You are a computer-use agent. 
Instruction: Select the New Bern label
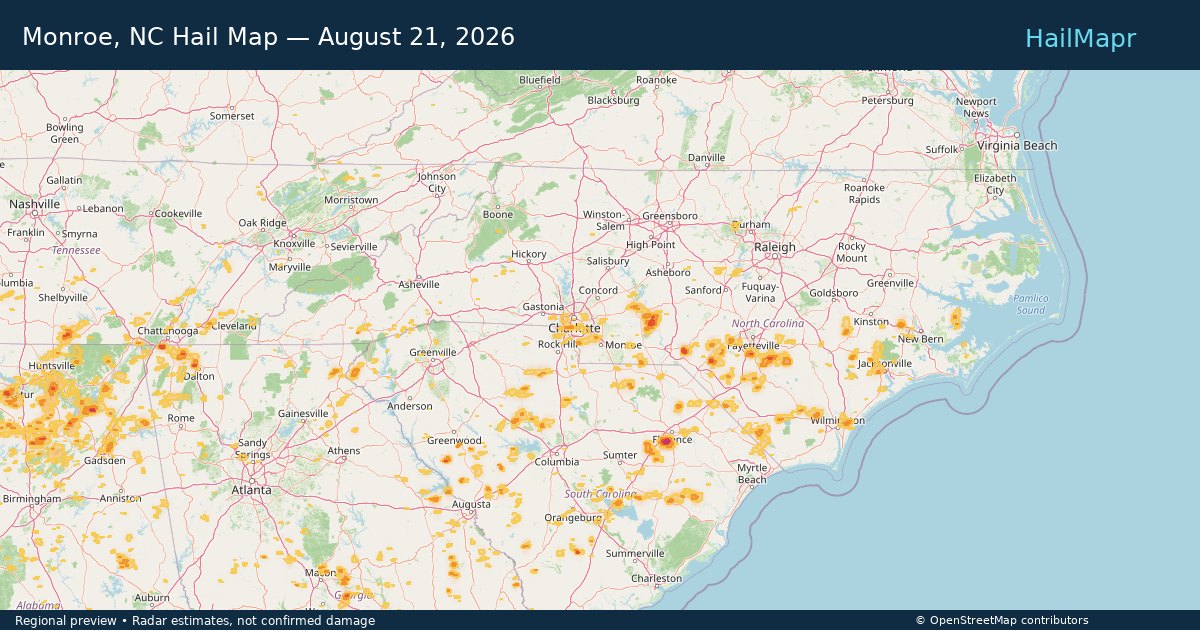920,340
